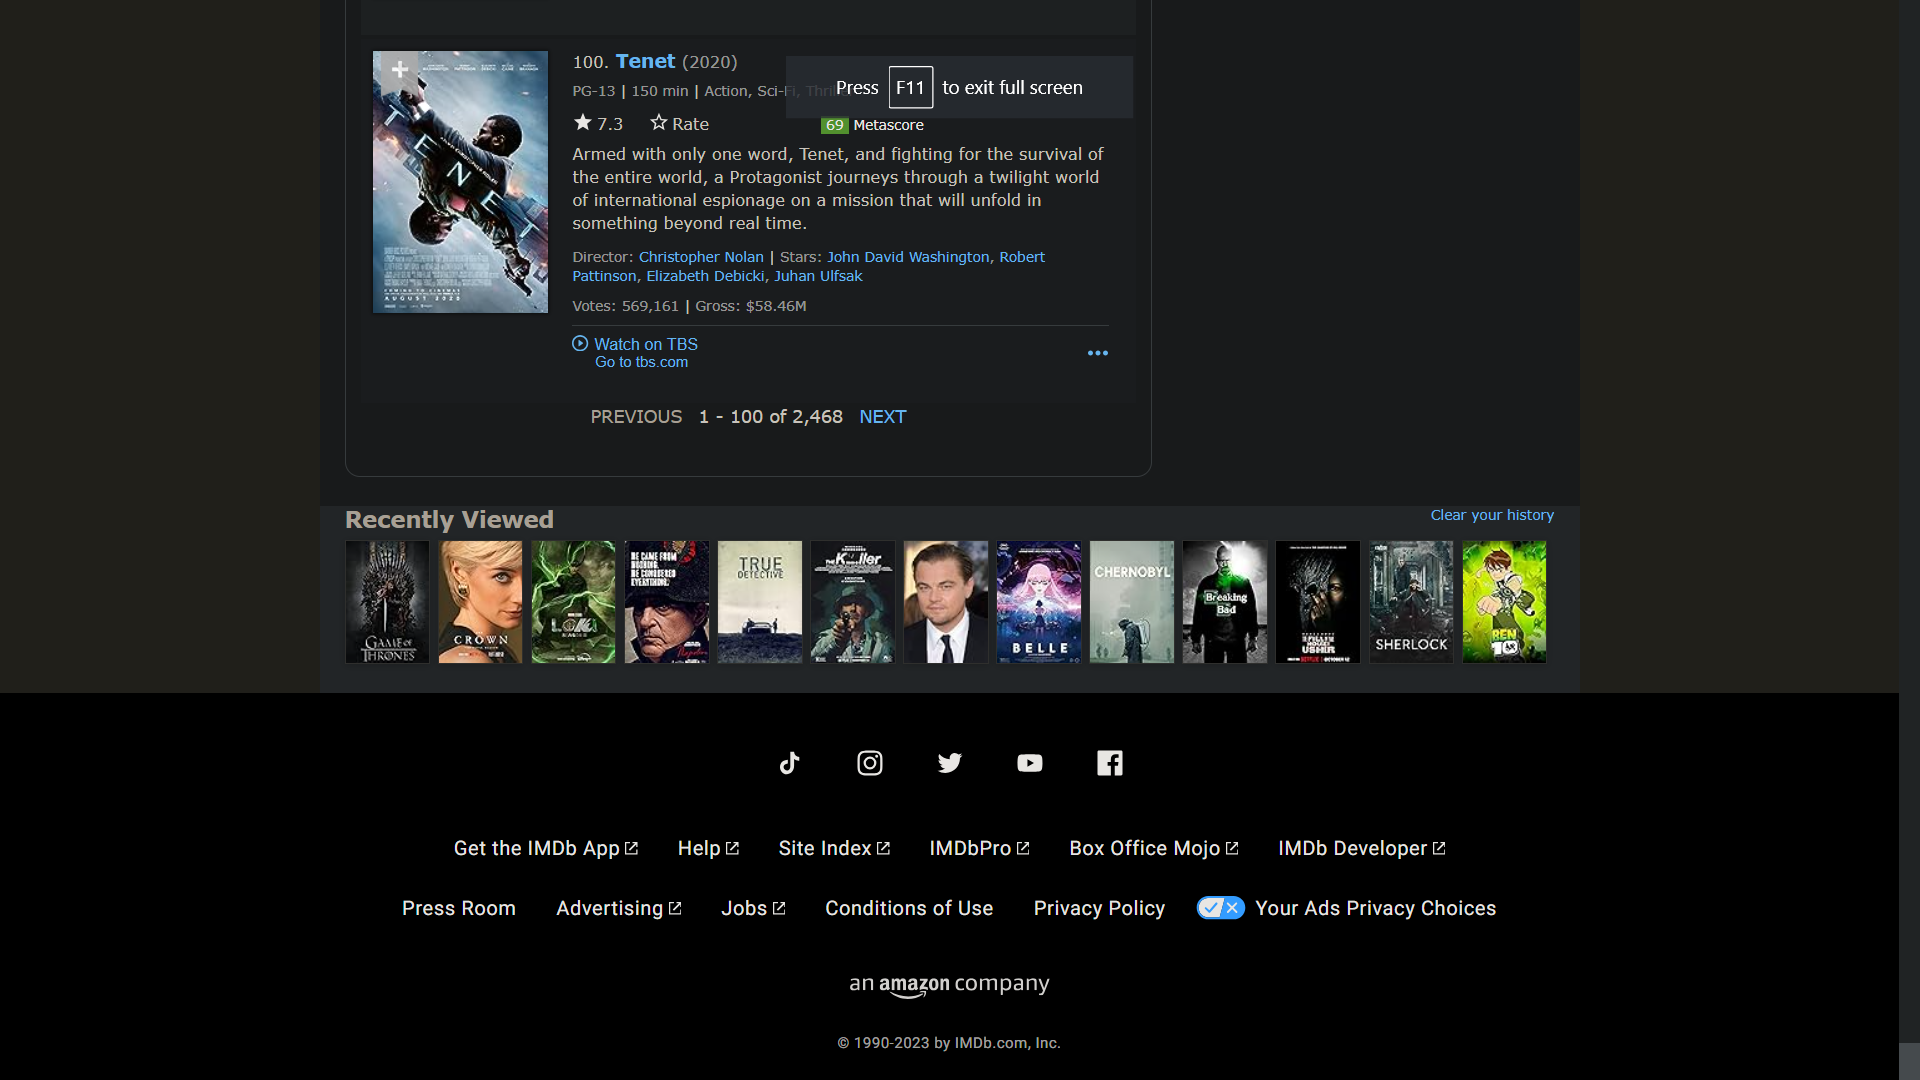Open Site Index footer link
Image resolution: width=1920 pixels, height=1080 pixels.
click(x=834, y=848)
